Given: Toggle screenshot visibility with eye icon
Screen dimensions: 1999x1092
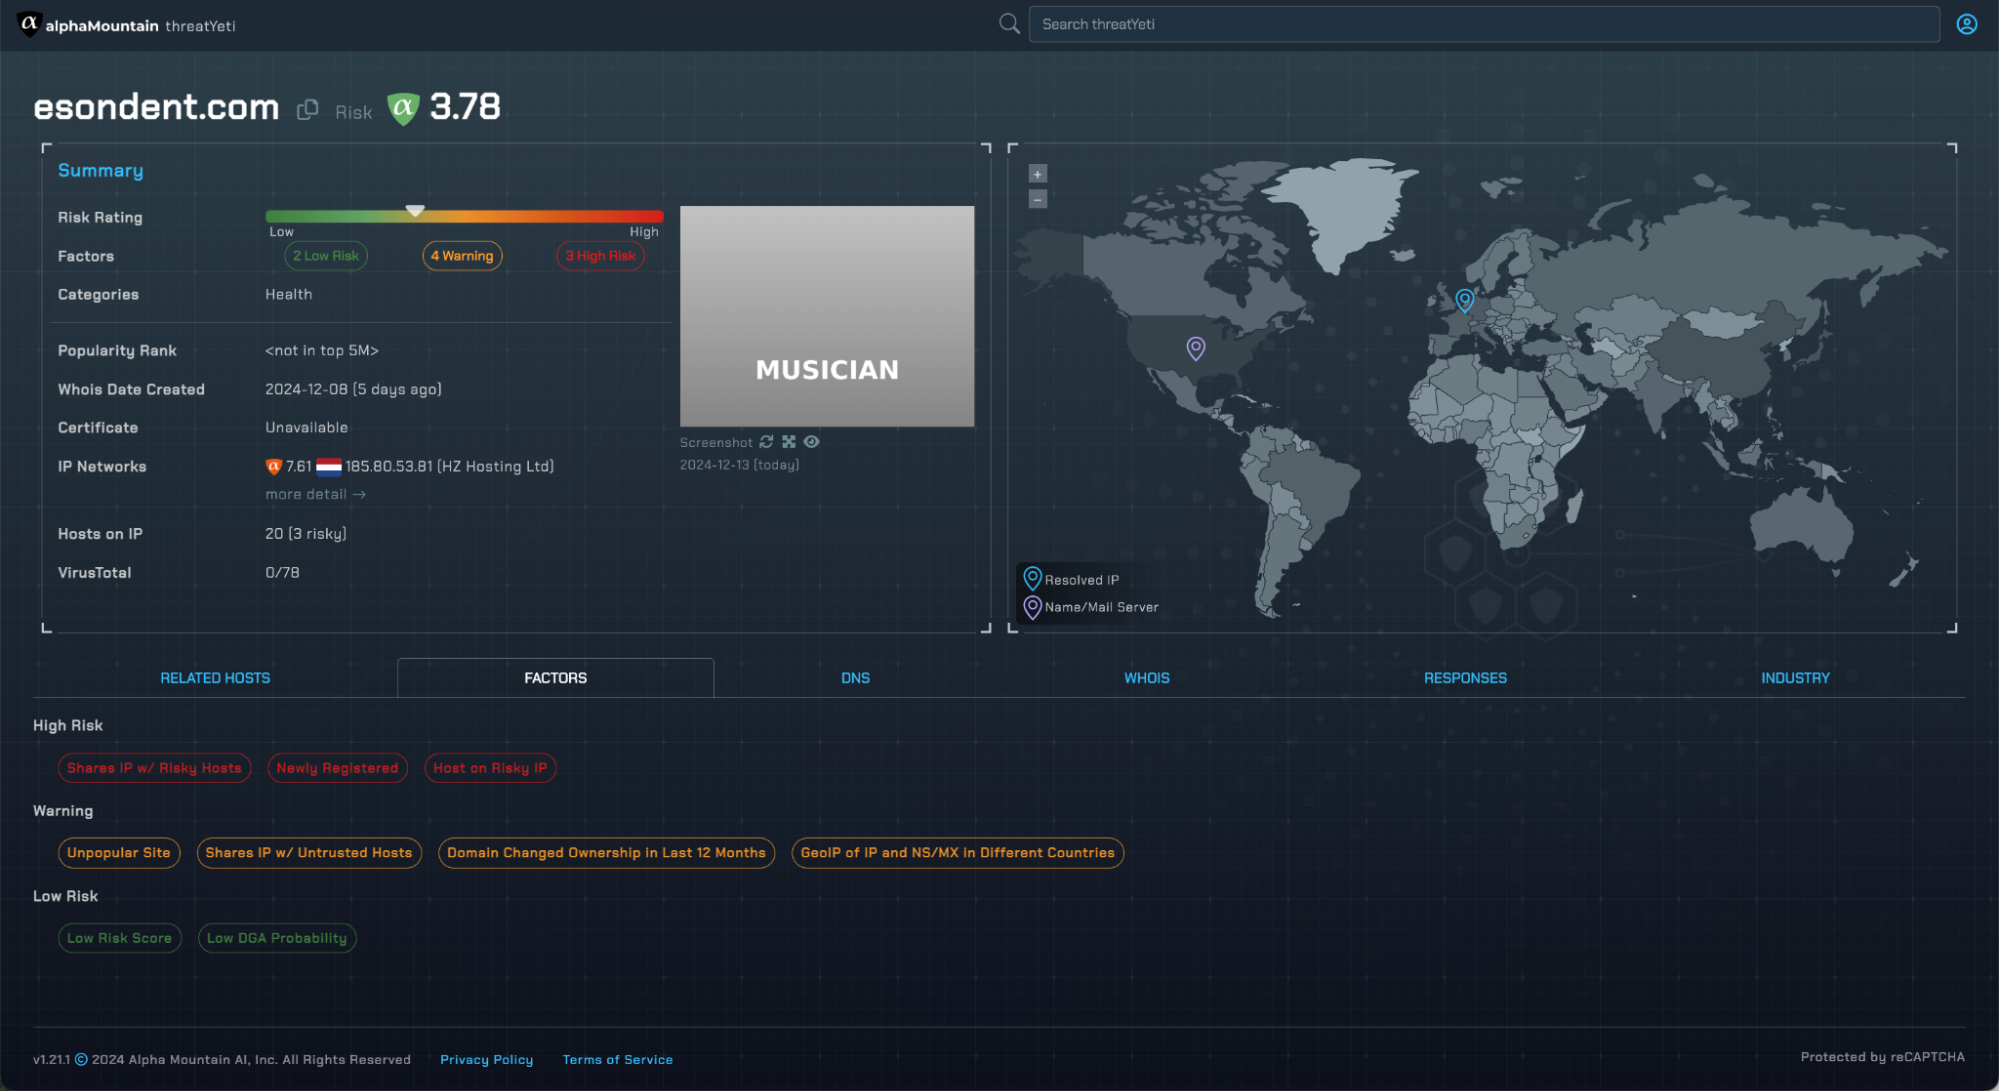Looking at the screenshot, I should (x=812, y=442).
